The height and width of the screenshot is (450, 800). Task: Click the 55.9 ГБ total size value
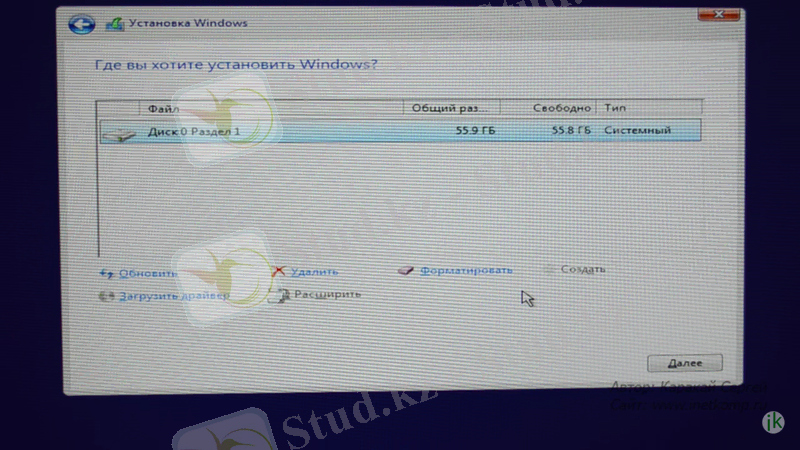[476, 131]
